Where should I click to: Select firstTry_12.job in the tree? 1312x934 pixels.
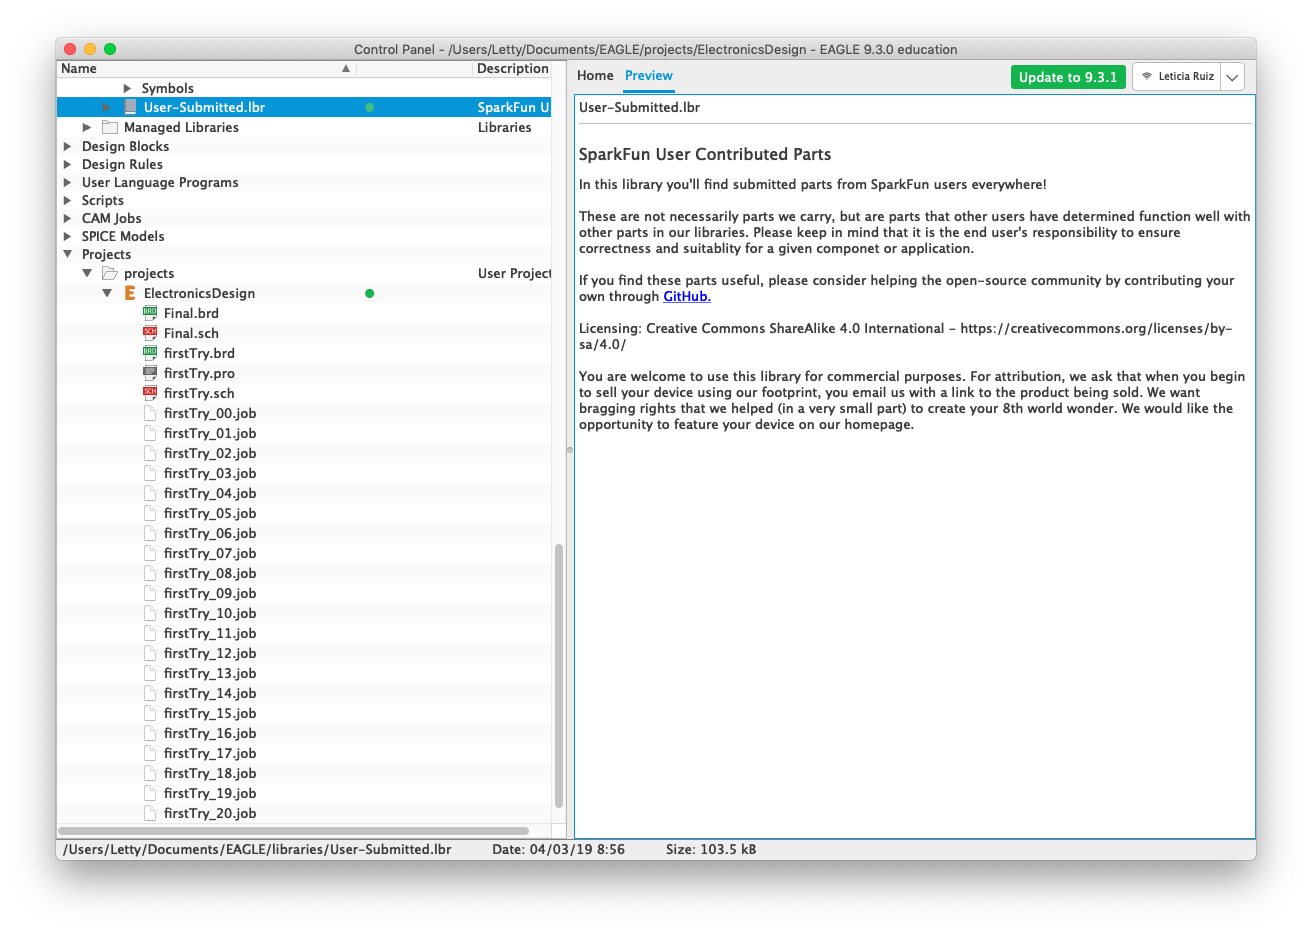pos(210,653)
